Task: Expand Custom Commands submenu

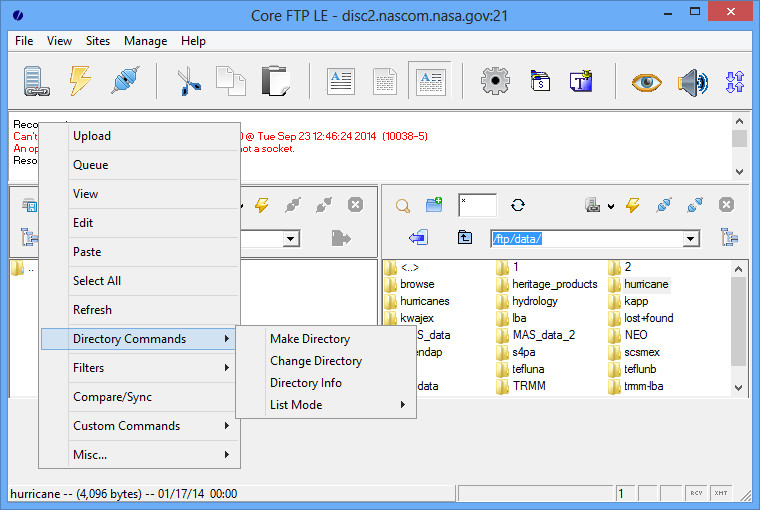Action: (140, 426)
